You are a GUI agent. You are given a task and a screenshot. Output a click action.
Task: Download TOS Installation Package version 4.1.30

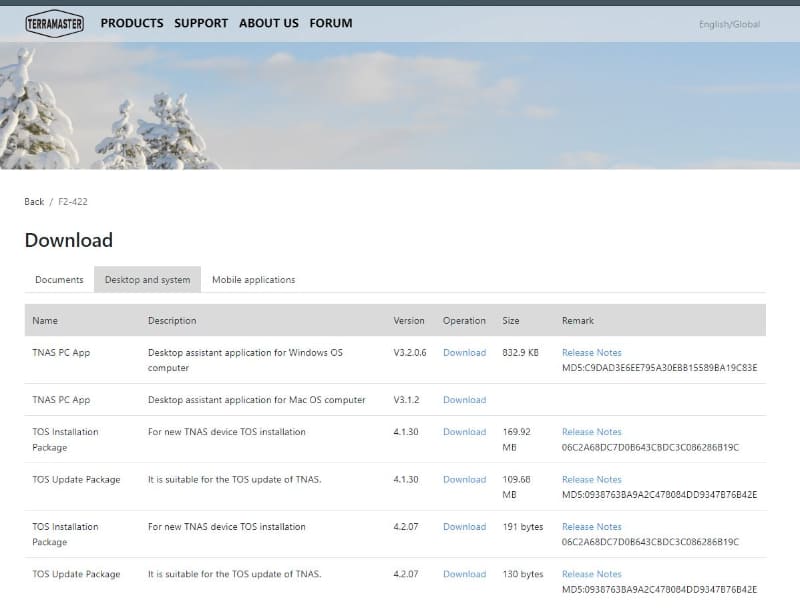(464, 432)
